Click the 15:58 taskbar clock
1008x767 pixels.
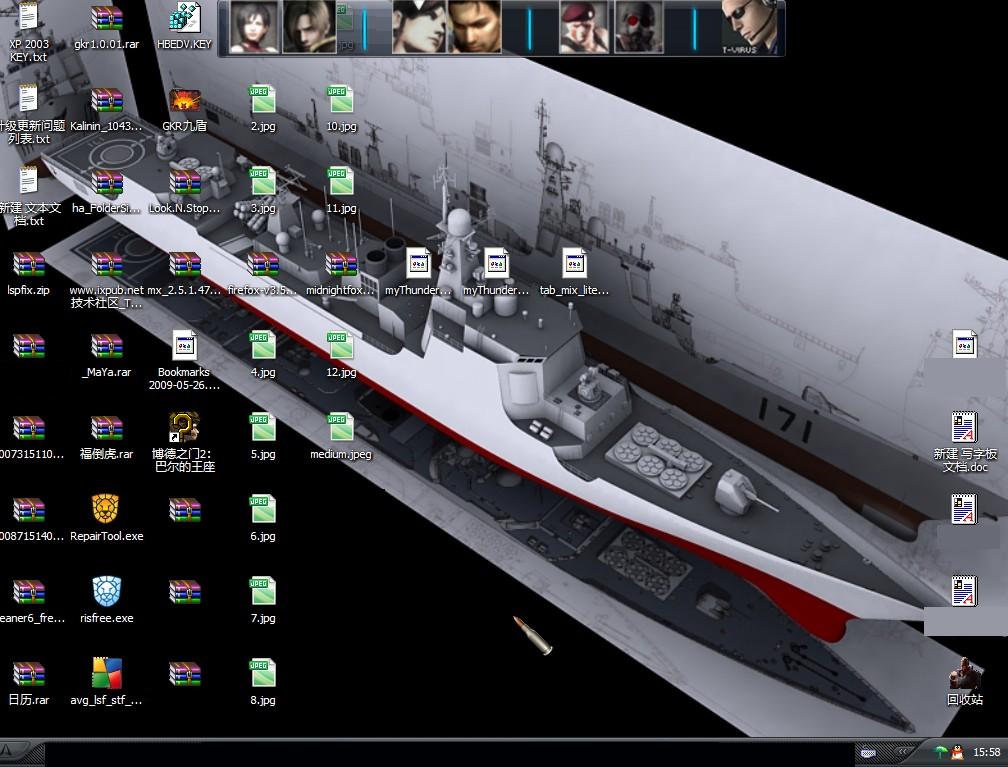[x=986, y=752]
